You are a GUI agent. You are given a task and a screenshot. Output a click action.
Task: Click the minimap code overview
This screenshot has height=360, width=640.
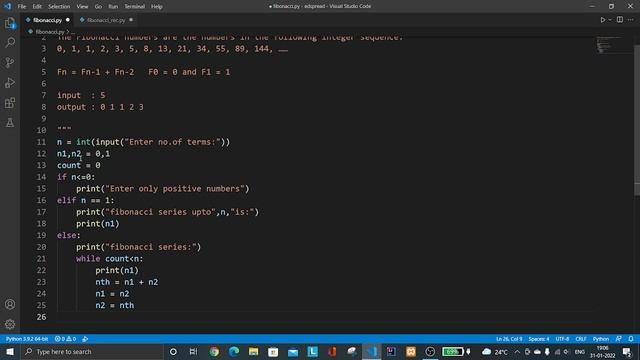(608, 45)
